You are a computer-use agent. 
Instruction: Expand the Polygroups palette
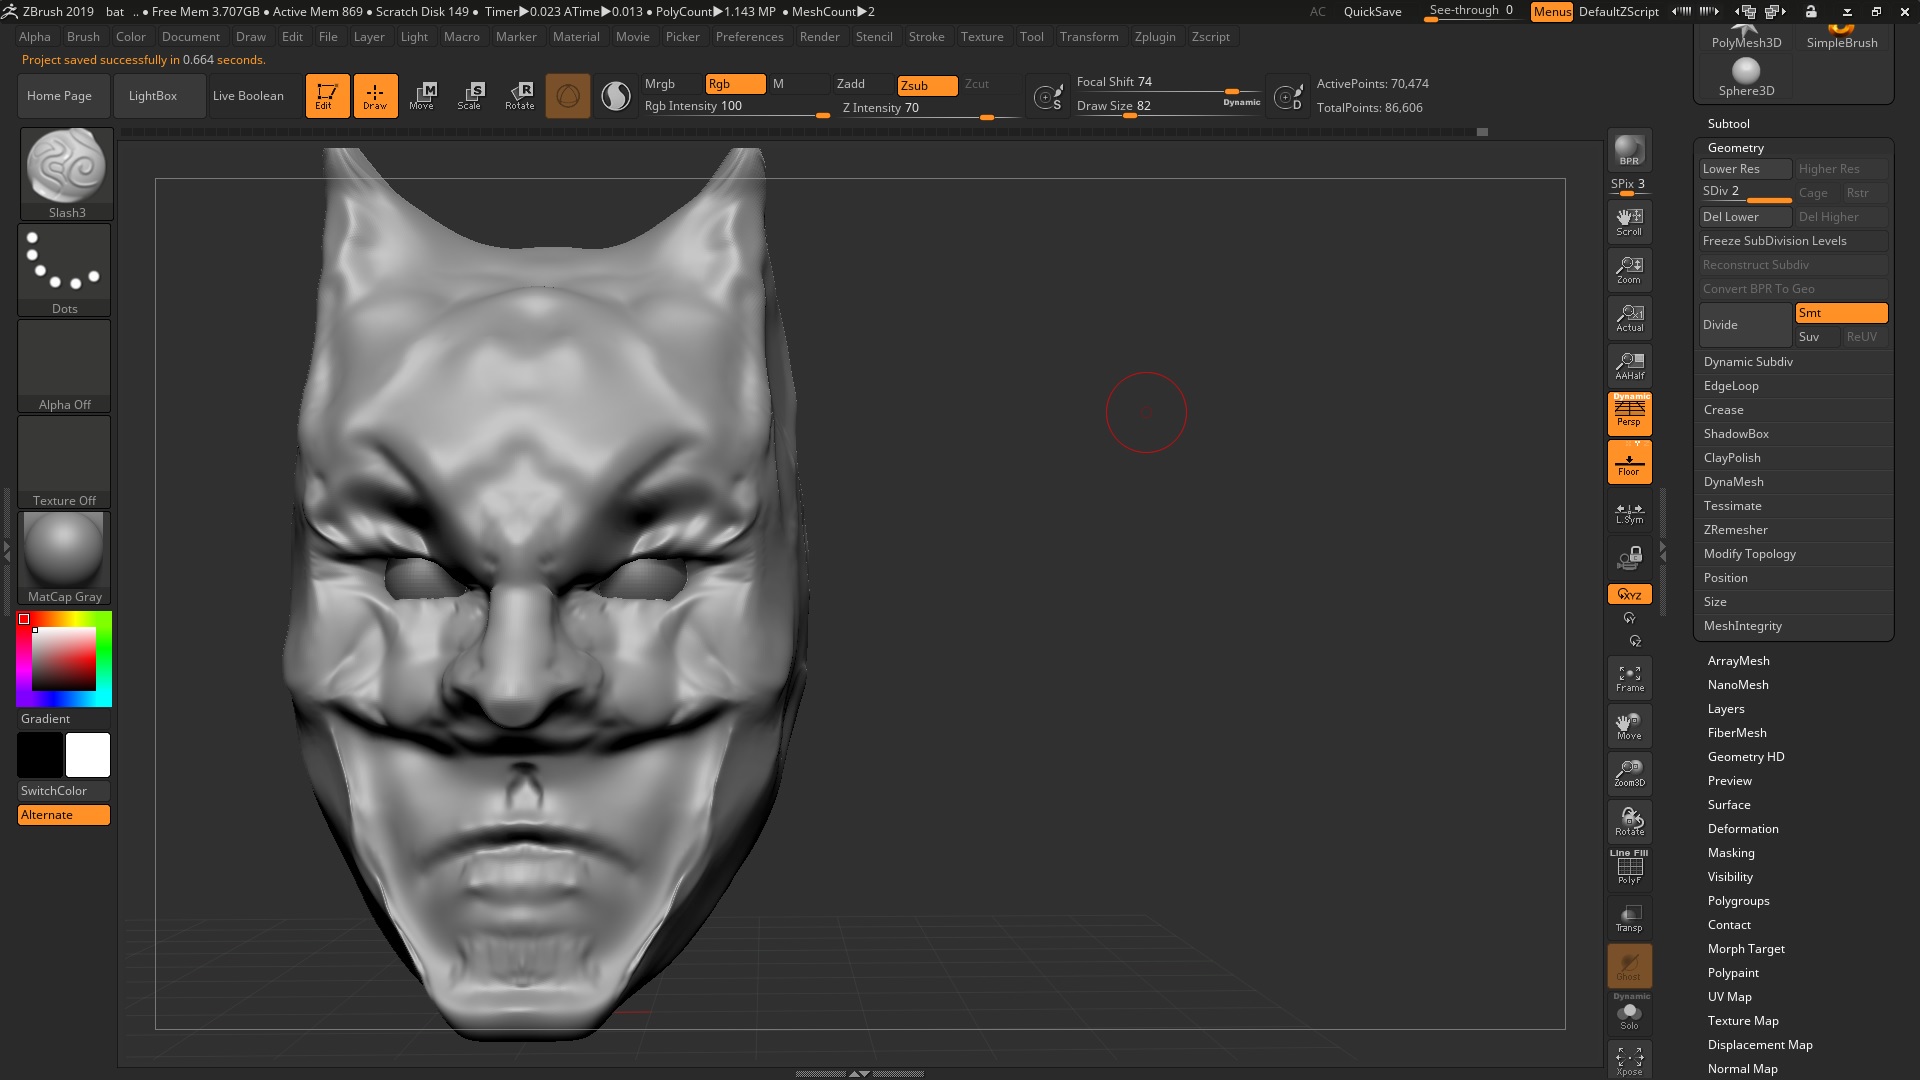[x=1738, y=901]
